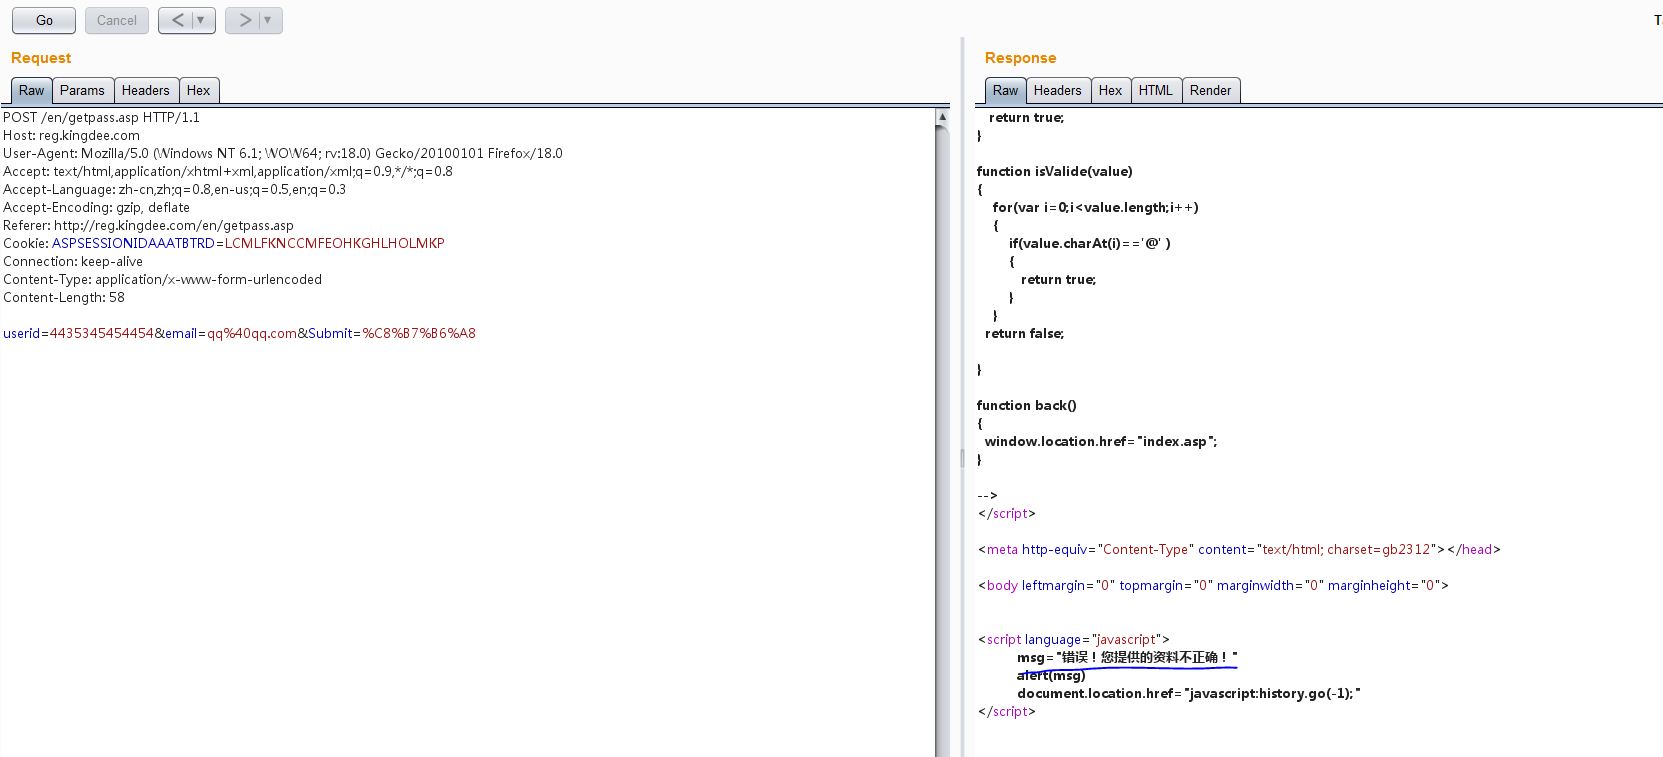
Task: Go forward with the right arrow history button
Action: [x=245, y=20]
